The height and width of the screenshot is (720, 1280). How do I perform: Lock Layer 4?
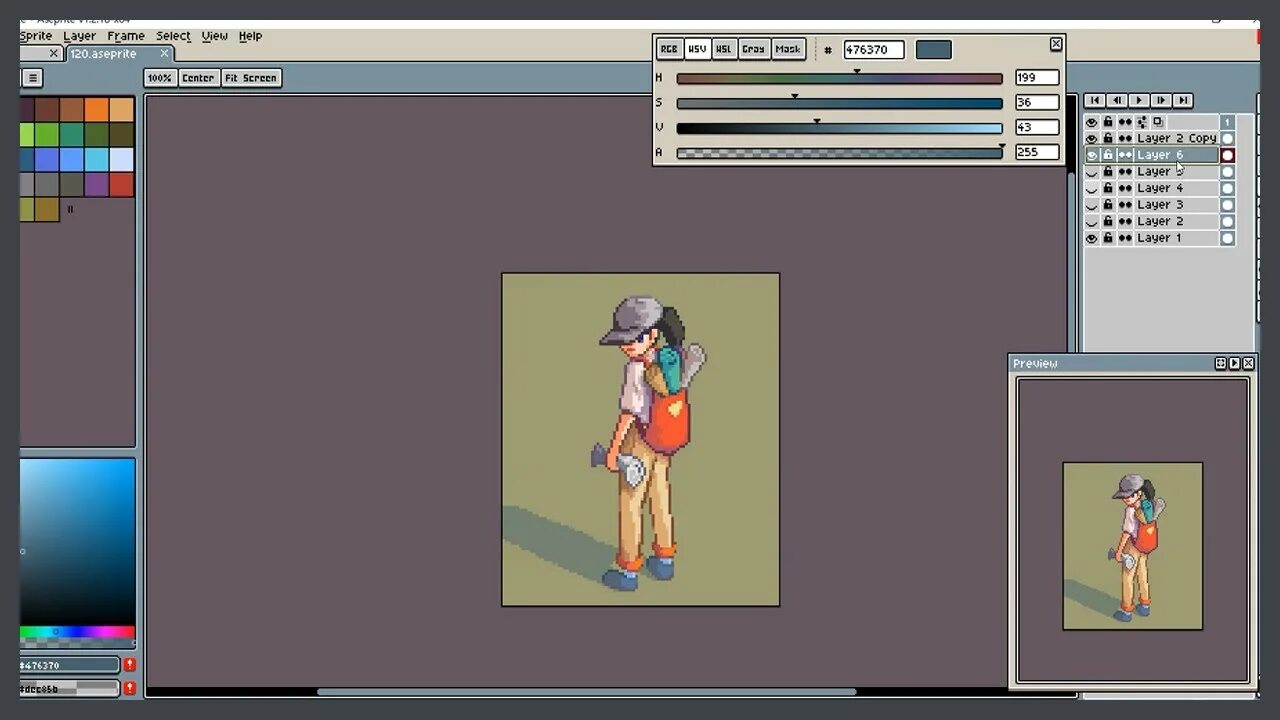tap(1108, 188)
